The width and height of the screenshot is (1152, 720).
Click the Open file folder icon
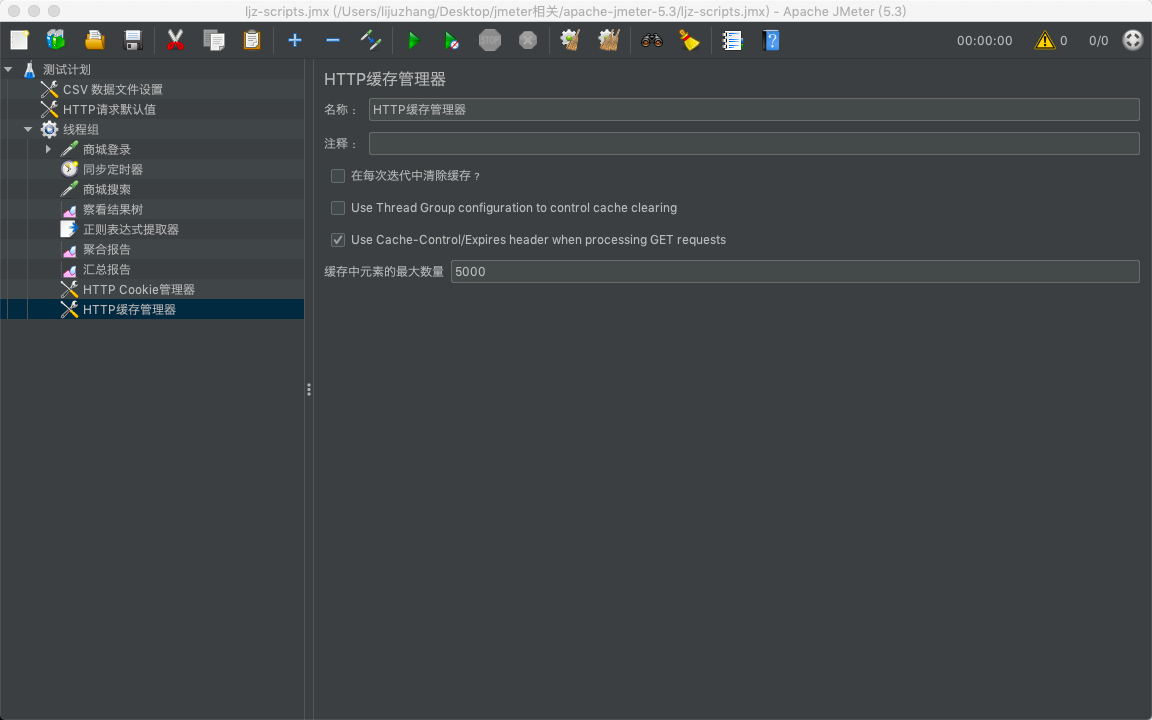[x=95, y=40]
